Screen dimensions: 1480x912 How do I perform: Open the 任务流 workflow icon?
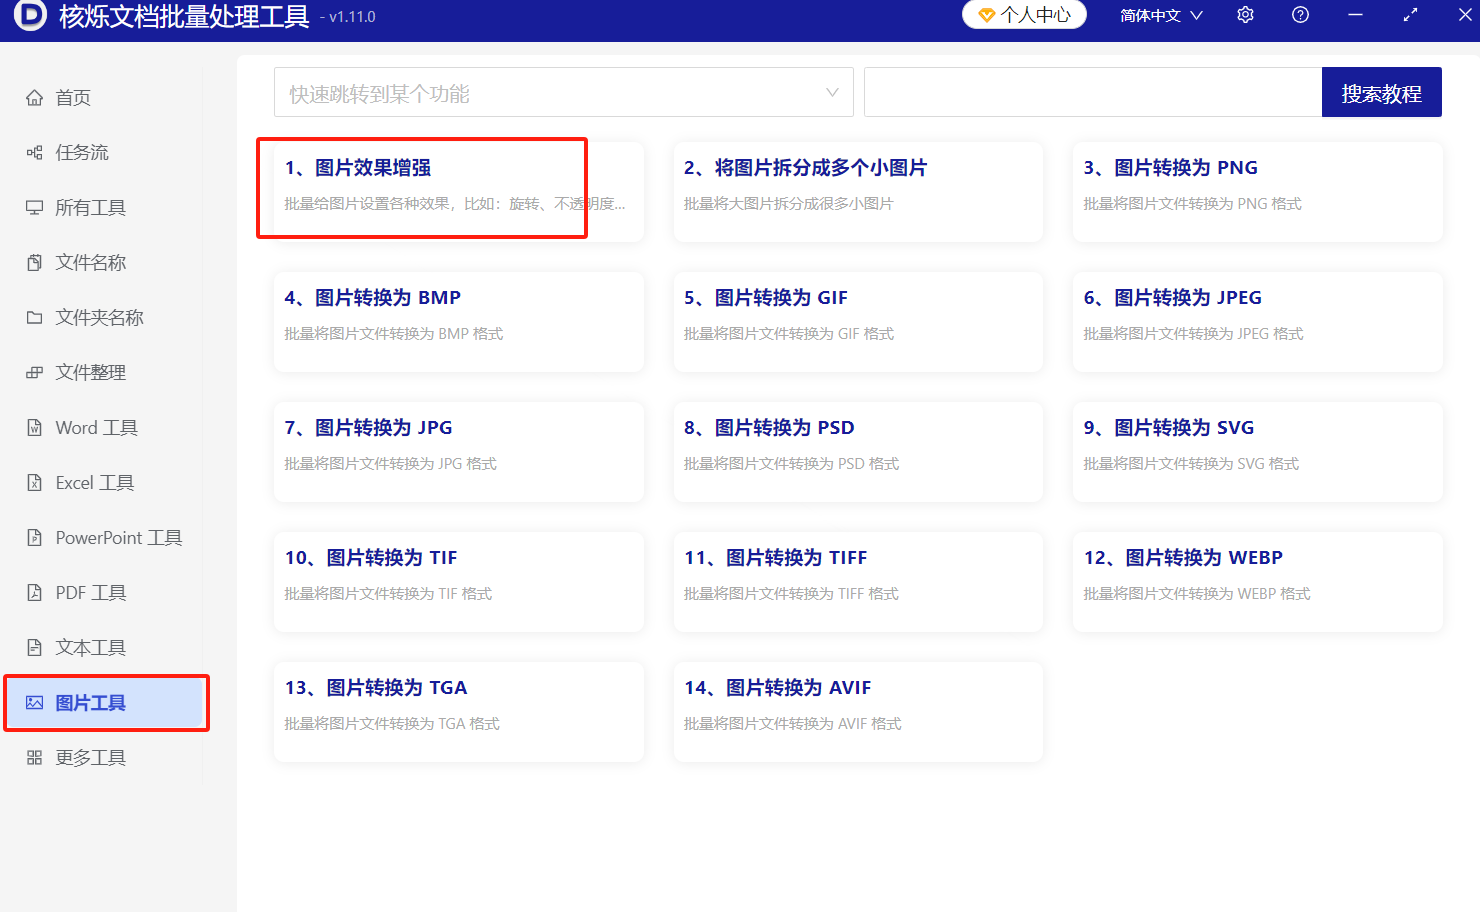pyautogui.click(x=34, y=152)
